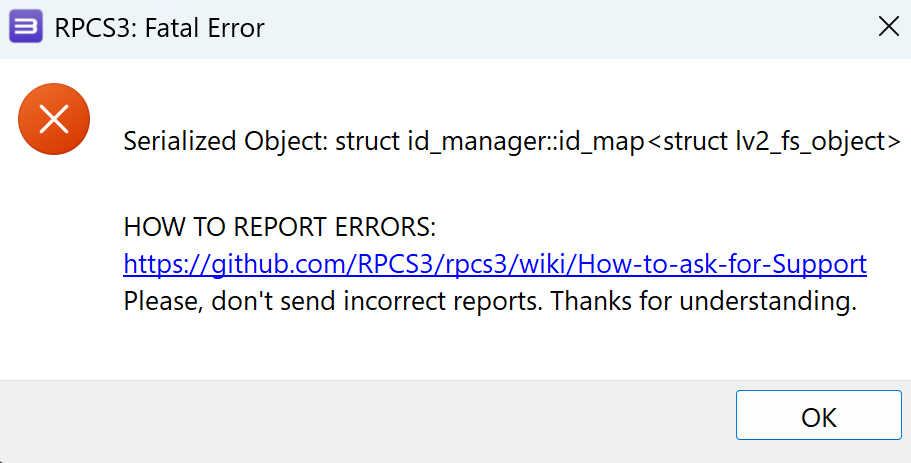Image resolution: width=911 pixels, height=463 pixels.
Task: Click the "Please, don't send incorrect reports" line
Action: [x=332, y=301]
